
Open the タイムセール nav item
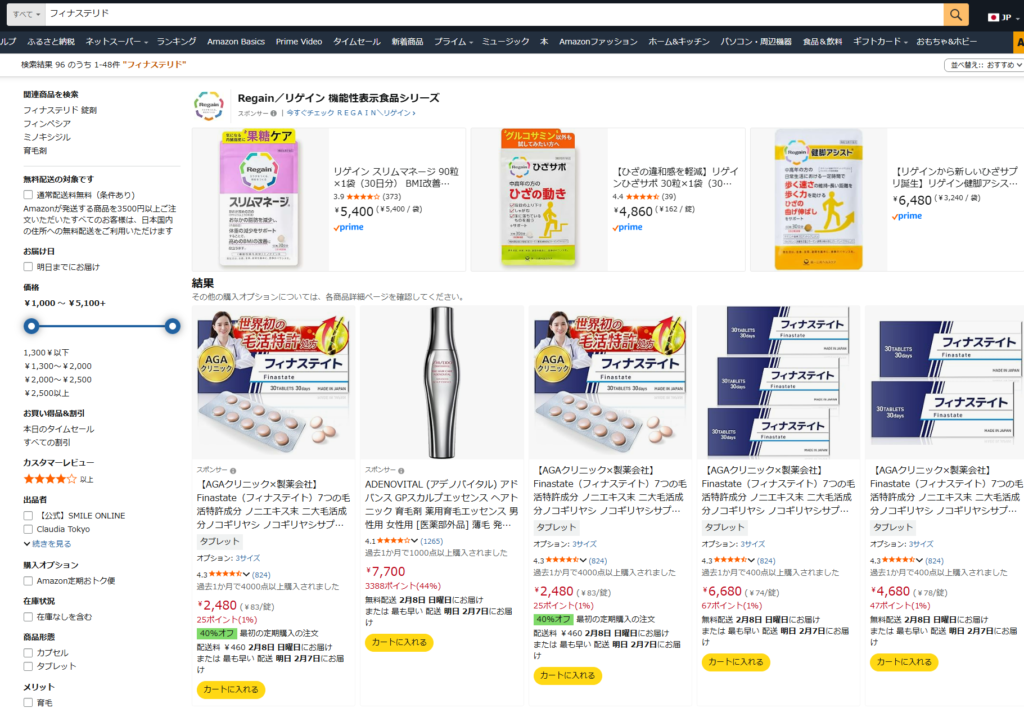357,41
